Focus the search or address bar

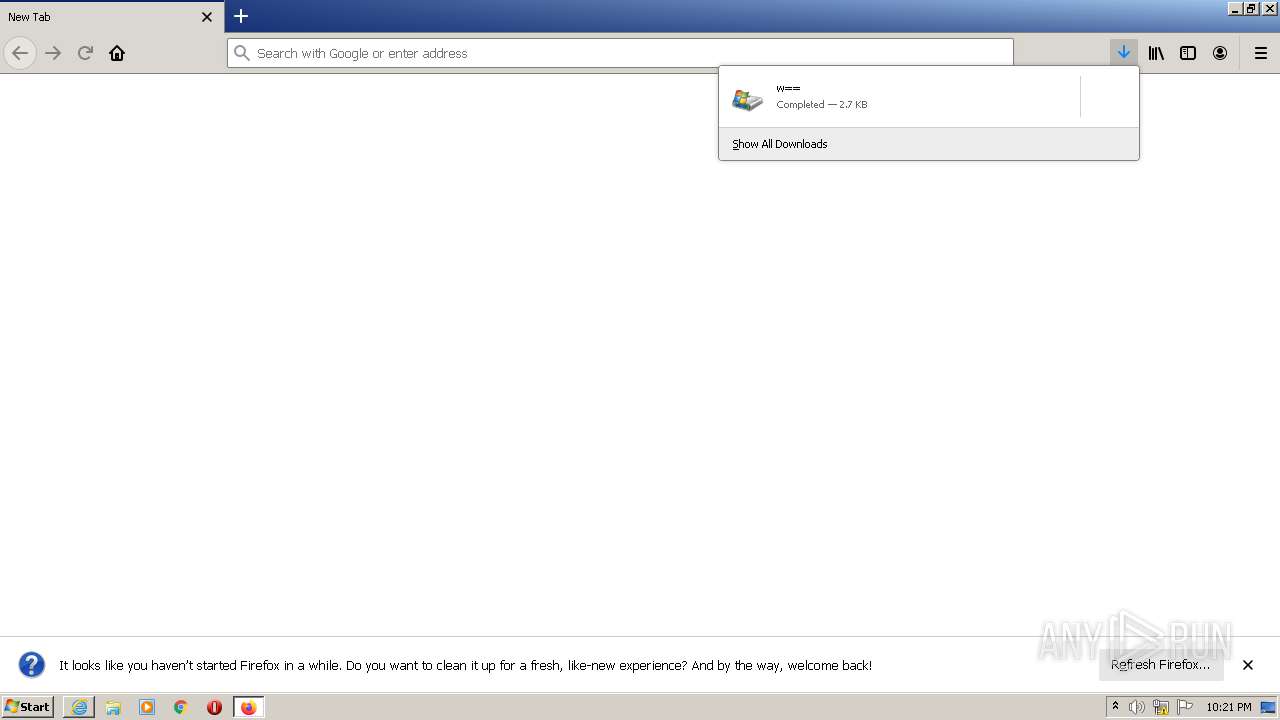coord(620,53)
